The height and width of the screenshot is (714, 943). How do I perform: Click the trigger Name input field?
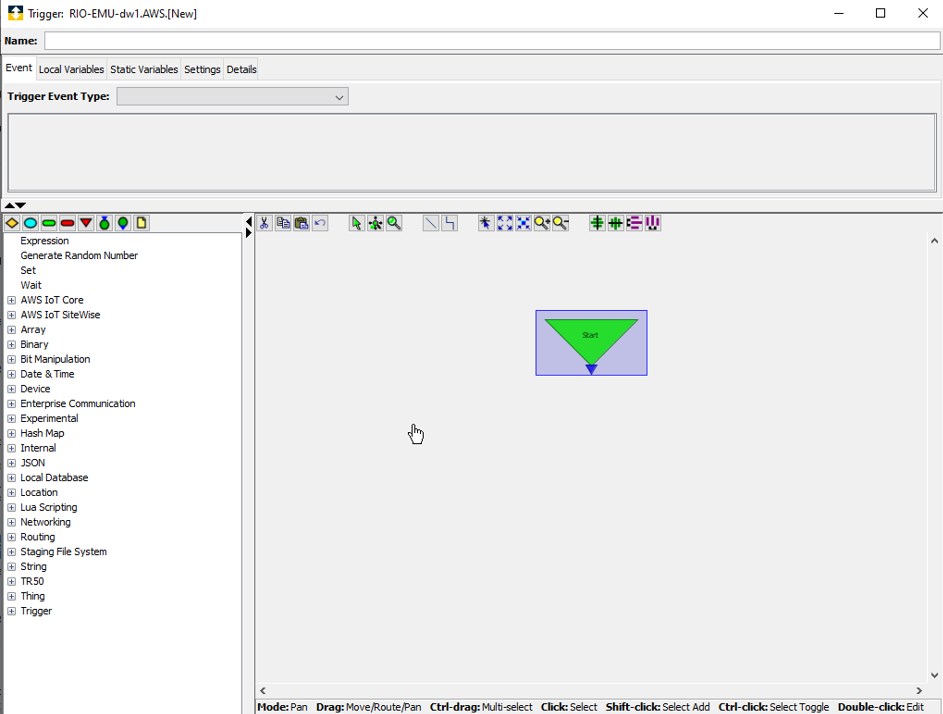tap(492, 41)
